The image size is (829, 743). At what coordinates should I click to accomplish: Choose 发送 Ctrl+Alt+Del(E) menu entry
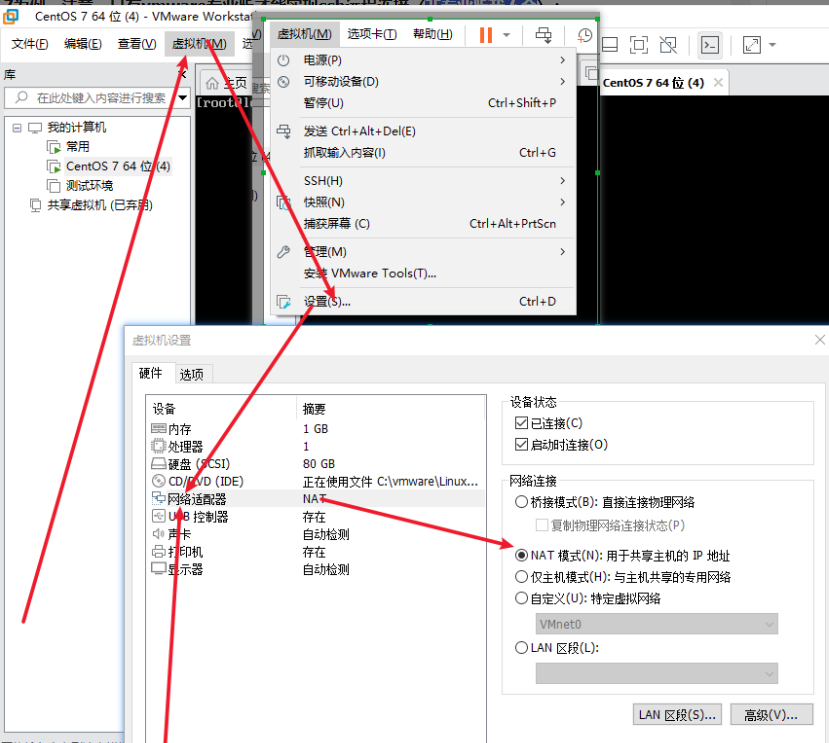tap(423, 131)
